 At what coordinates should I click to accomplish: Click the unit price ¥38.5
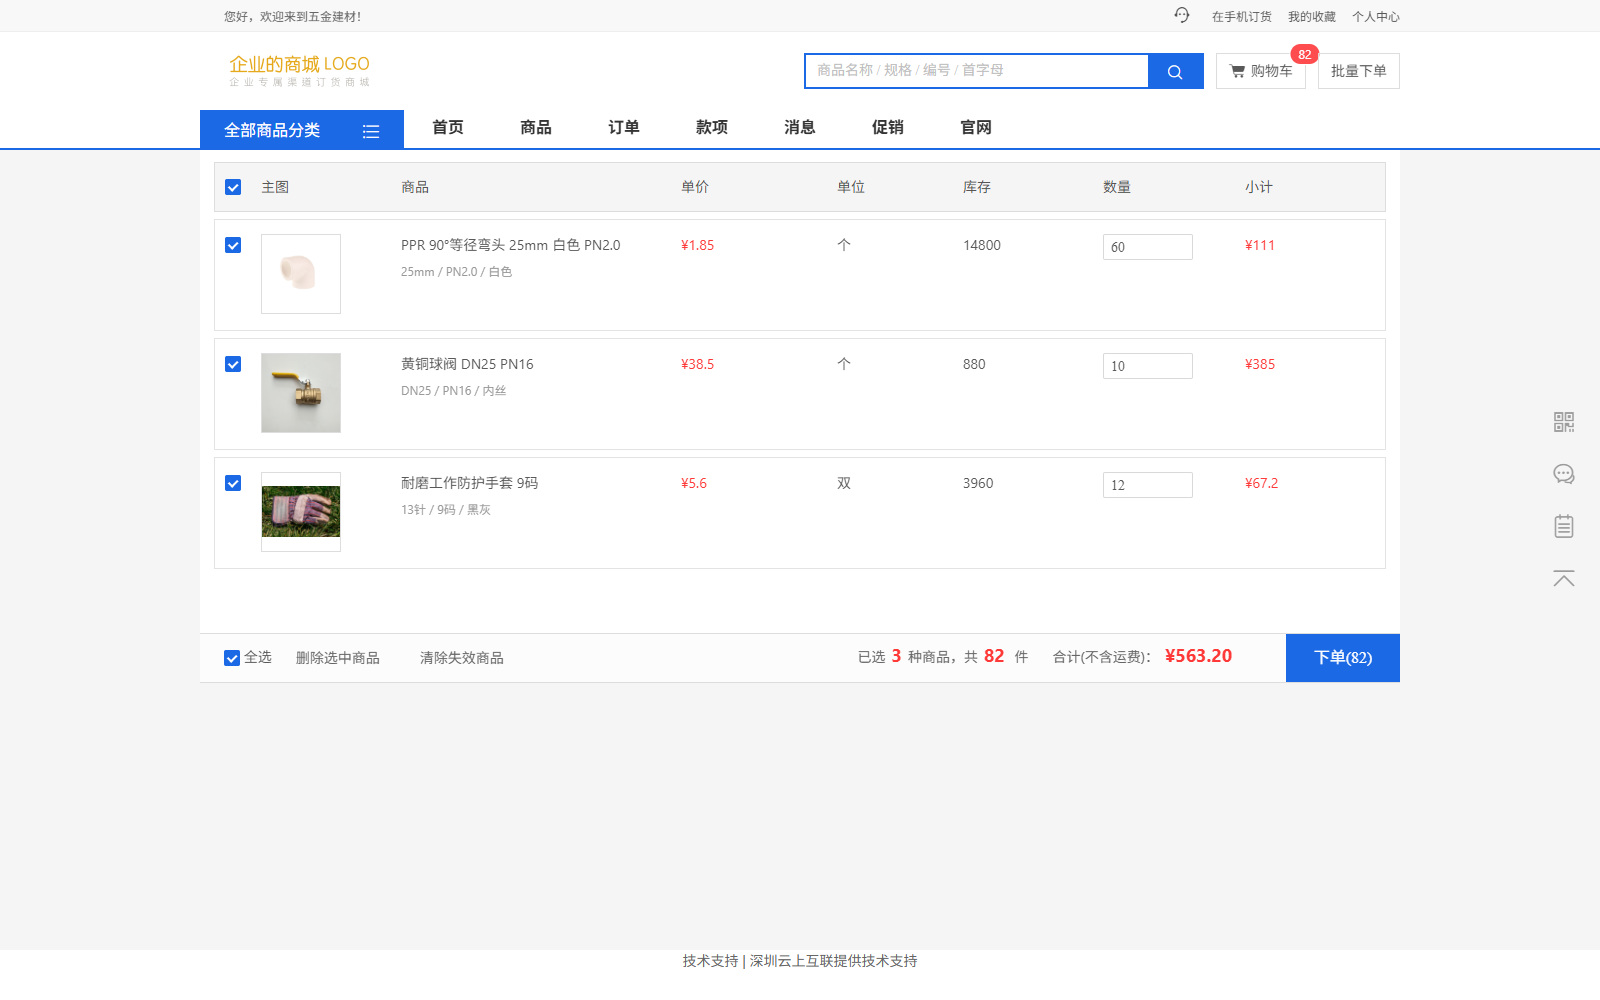tap(698, 364)
